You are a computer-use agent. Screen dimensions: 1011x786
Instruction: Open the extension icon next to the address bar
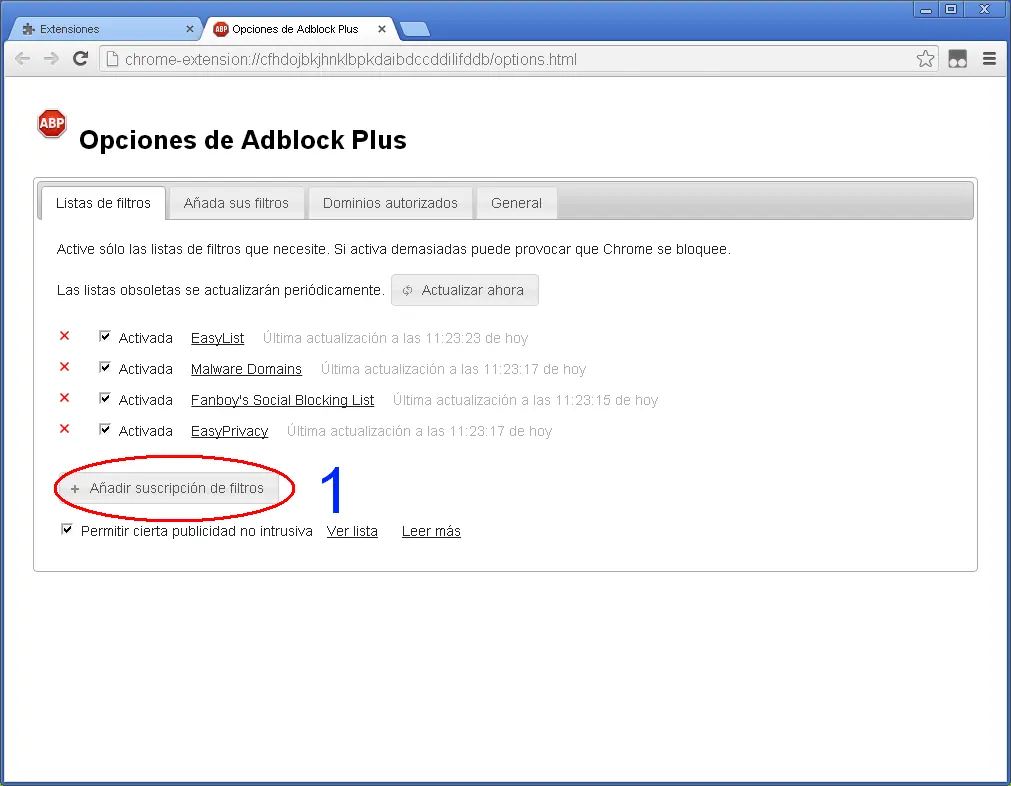[x=957, y=59]
